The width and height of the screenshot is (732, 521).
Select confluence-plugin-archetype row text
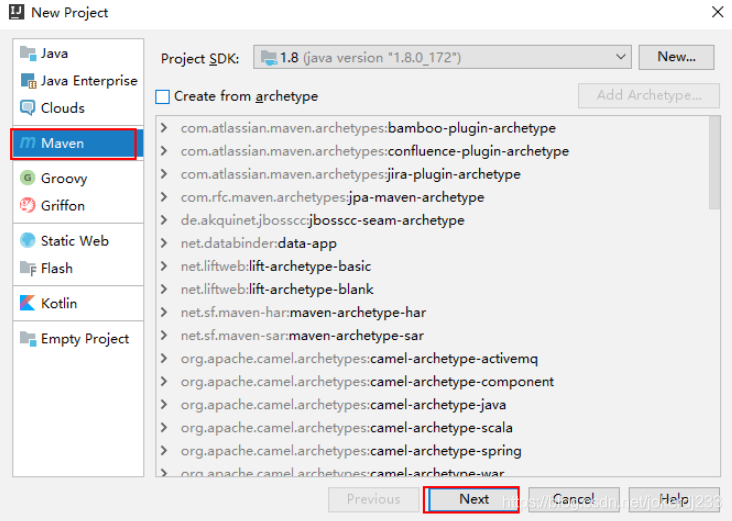(374, 151)
